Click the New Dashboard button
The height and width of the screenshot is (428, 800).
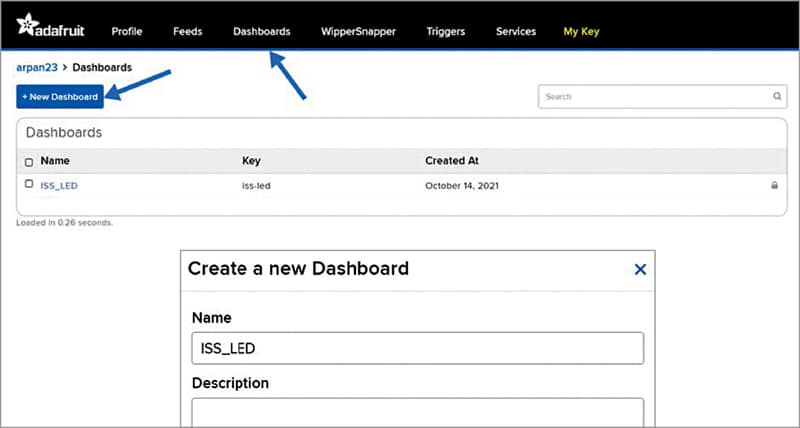click(x=60, y=97)
